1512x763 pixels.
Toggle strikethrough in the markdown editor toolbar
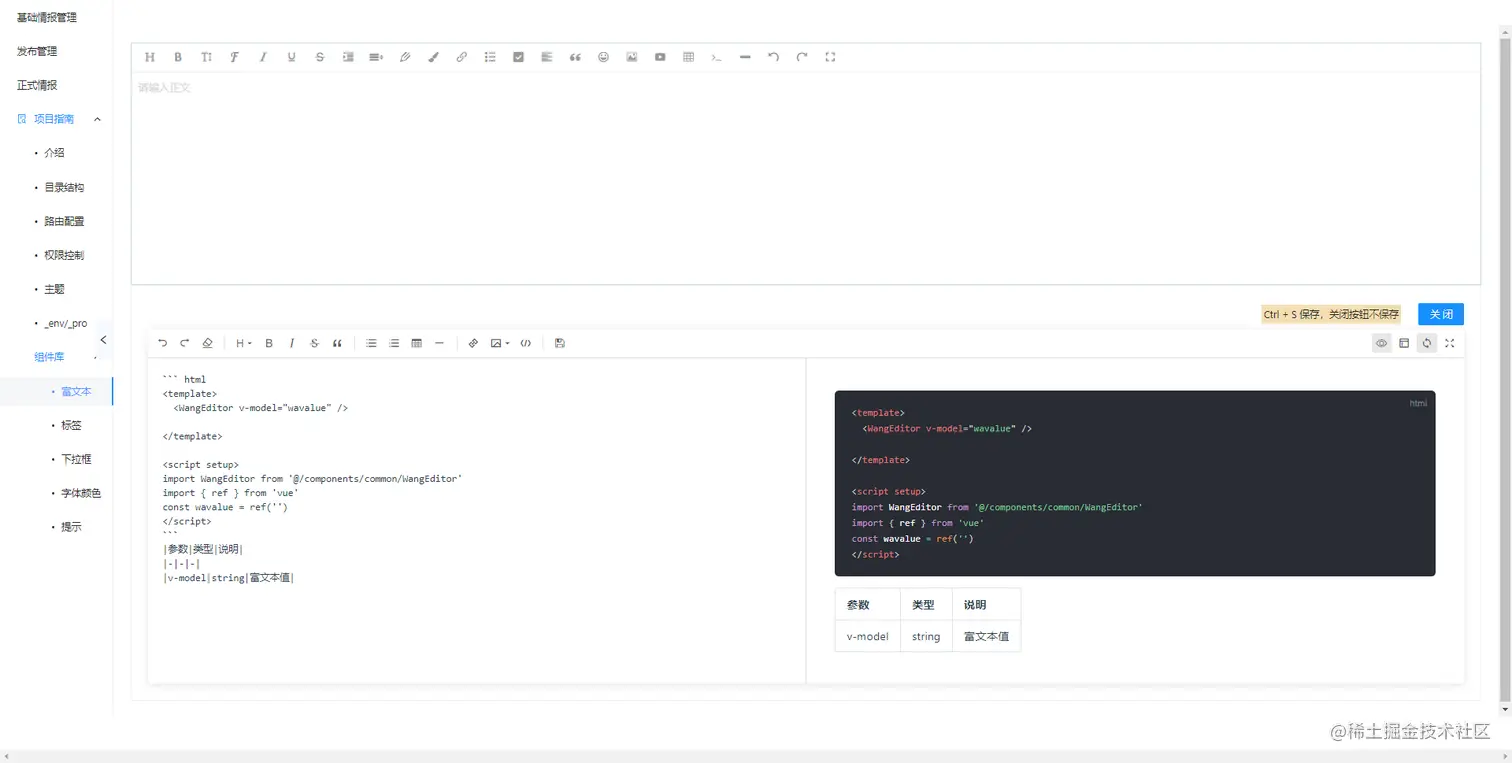[x=315, y=343]
